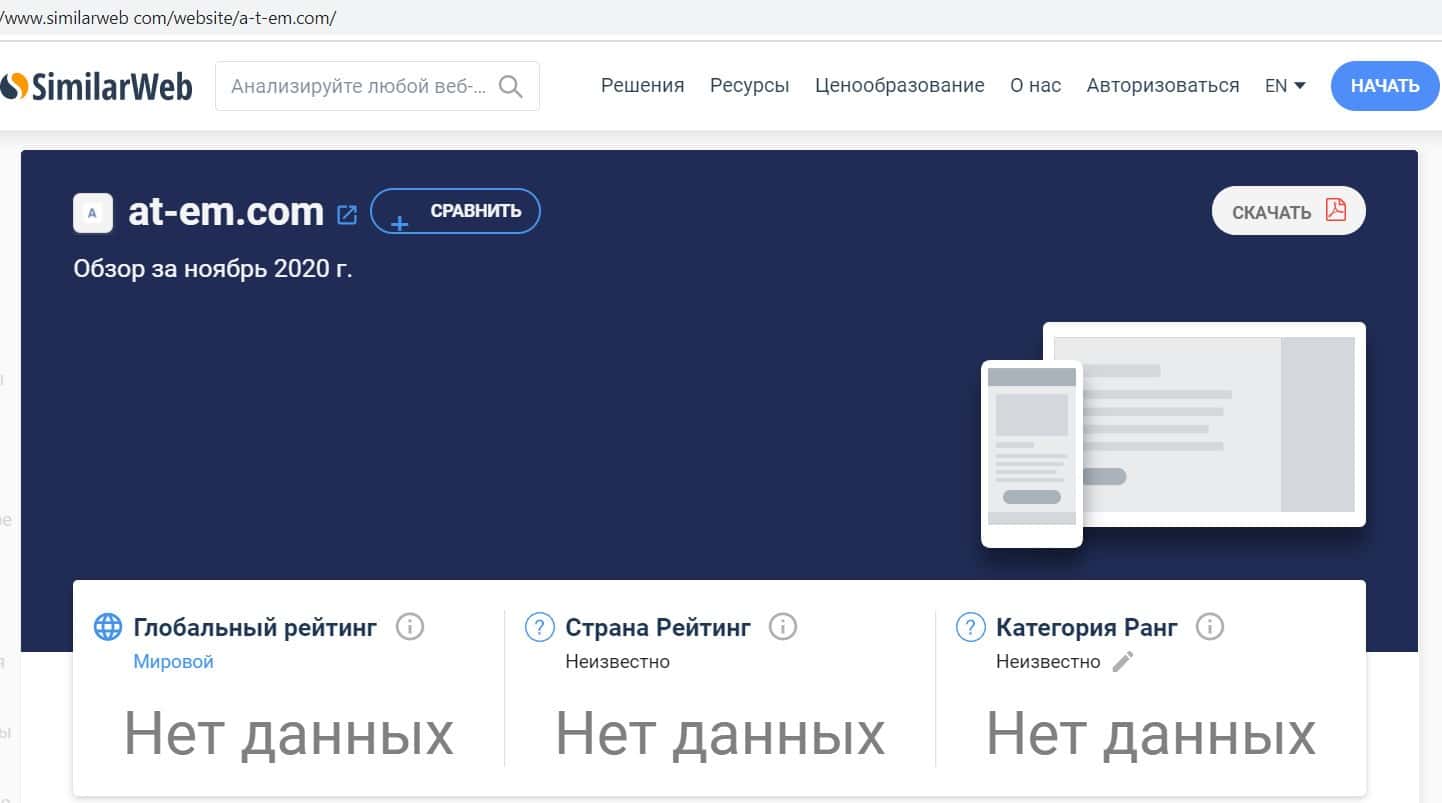The width and height of the screenshot is (1442, 803).
Task: Open the О нас menu item
Action: coord(1035,86)
